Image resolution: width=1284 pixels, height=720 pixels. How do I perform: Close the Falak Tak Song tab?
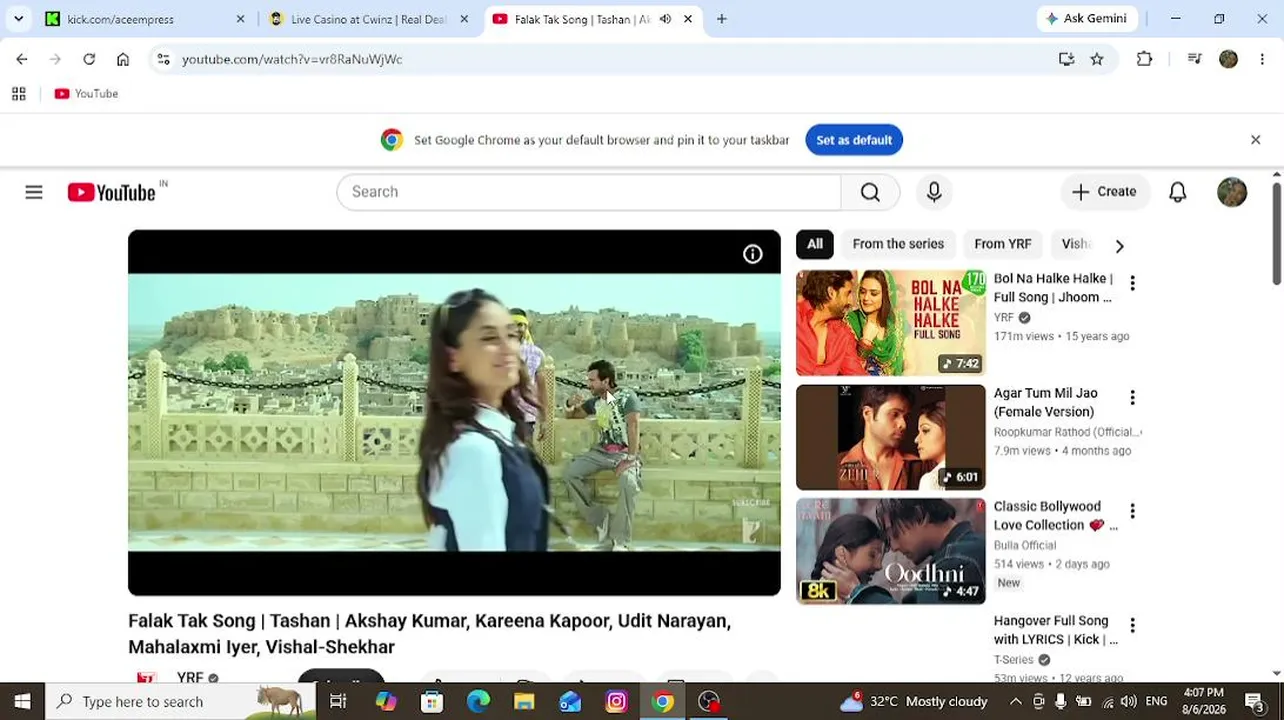pyautogui.click(x=688, y=19)
